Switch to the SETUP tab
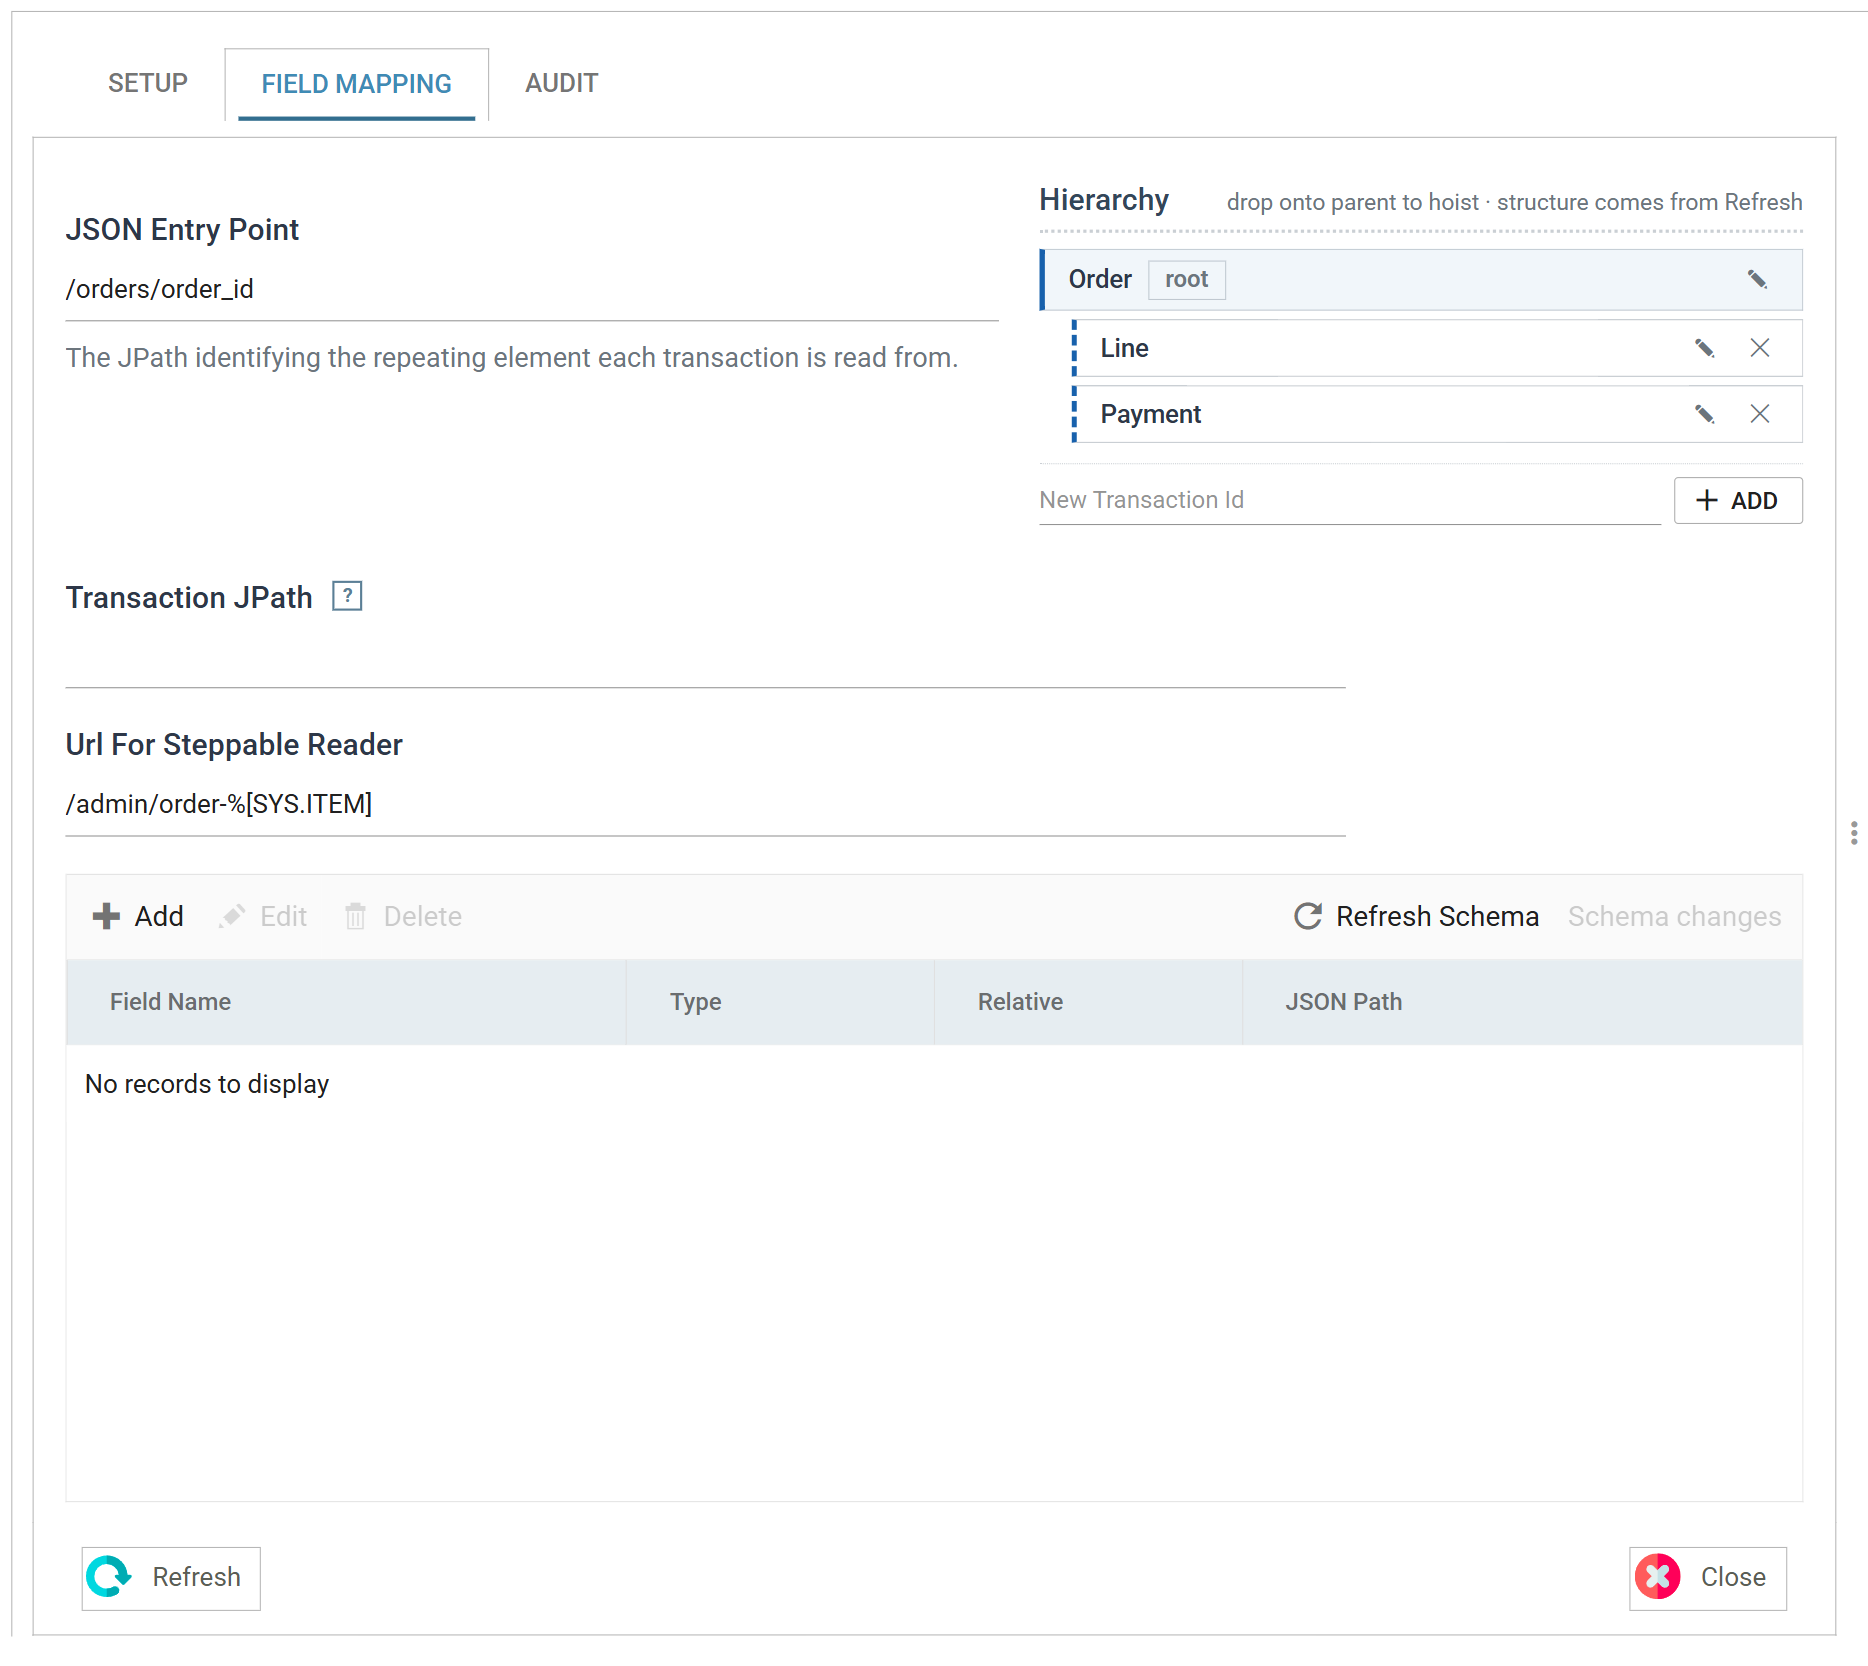 tap(148, 83)
